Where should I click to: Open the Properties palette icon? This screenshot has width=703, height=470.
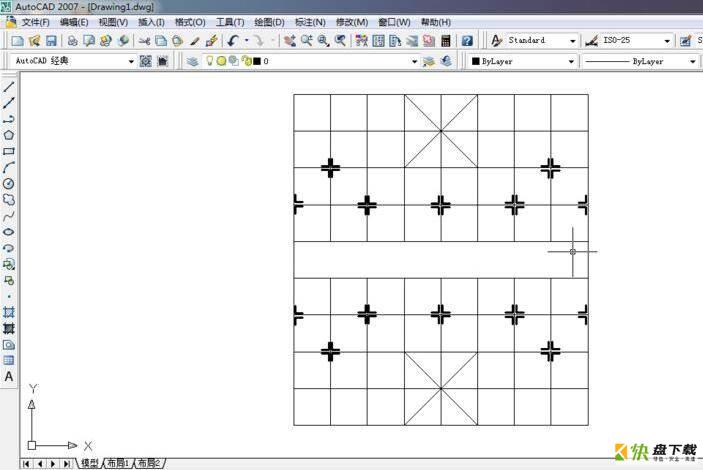[361, 41]
